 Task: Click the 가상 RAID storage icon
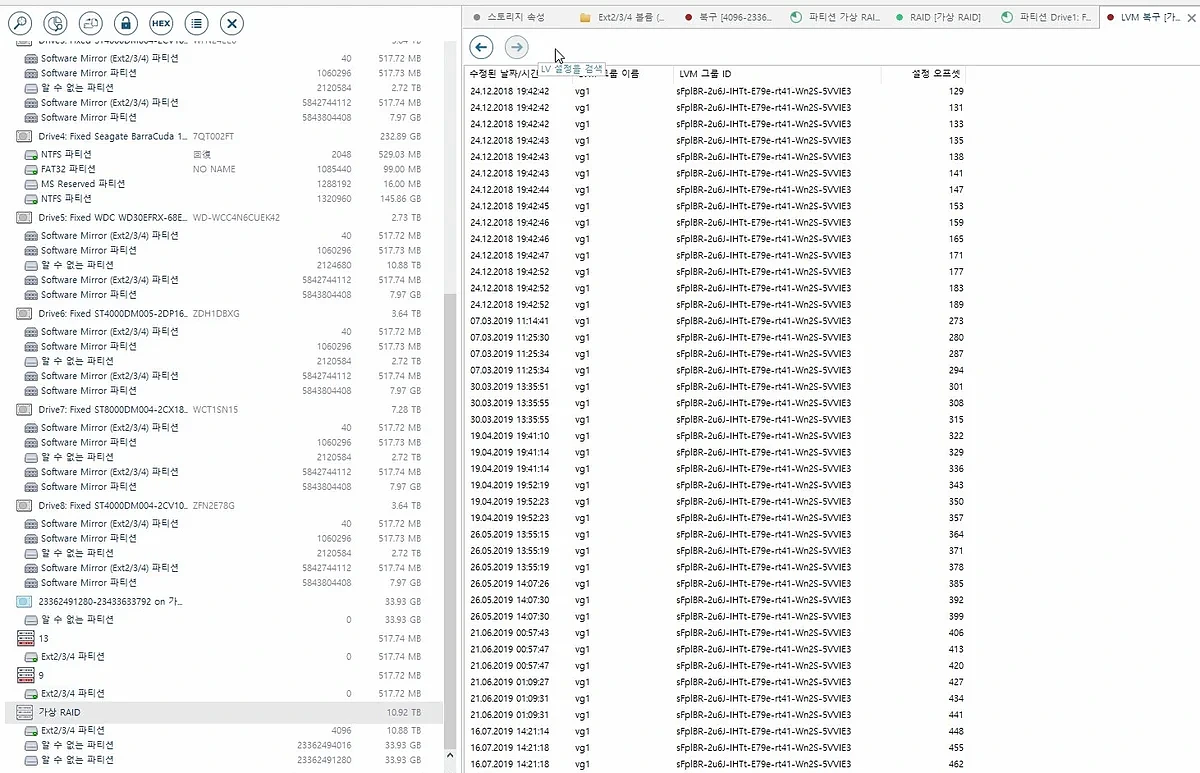pos(25,712)
